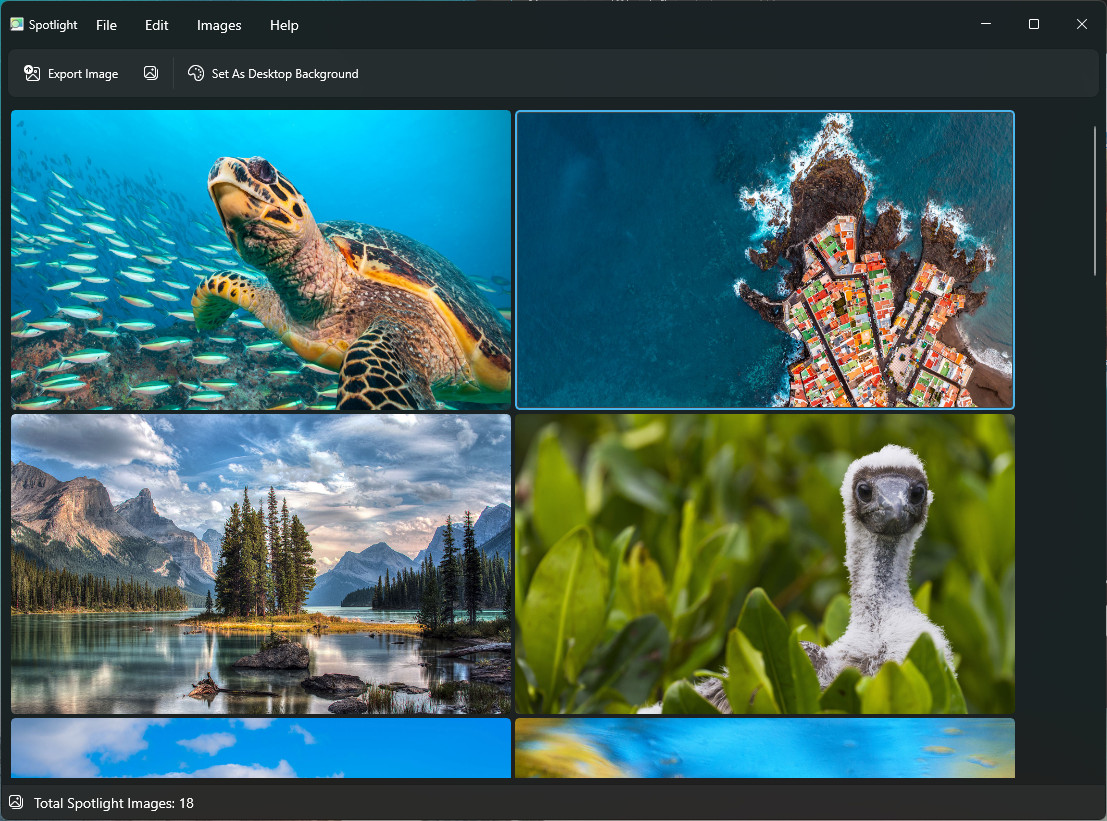Click Set As Desktop Background
The image size is (1107, 821).
tap(273, 74)
